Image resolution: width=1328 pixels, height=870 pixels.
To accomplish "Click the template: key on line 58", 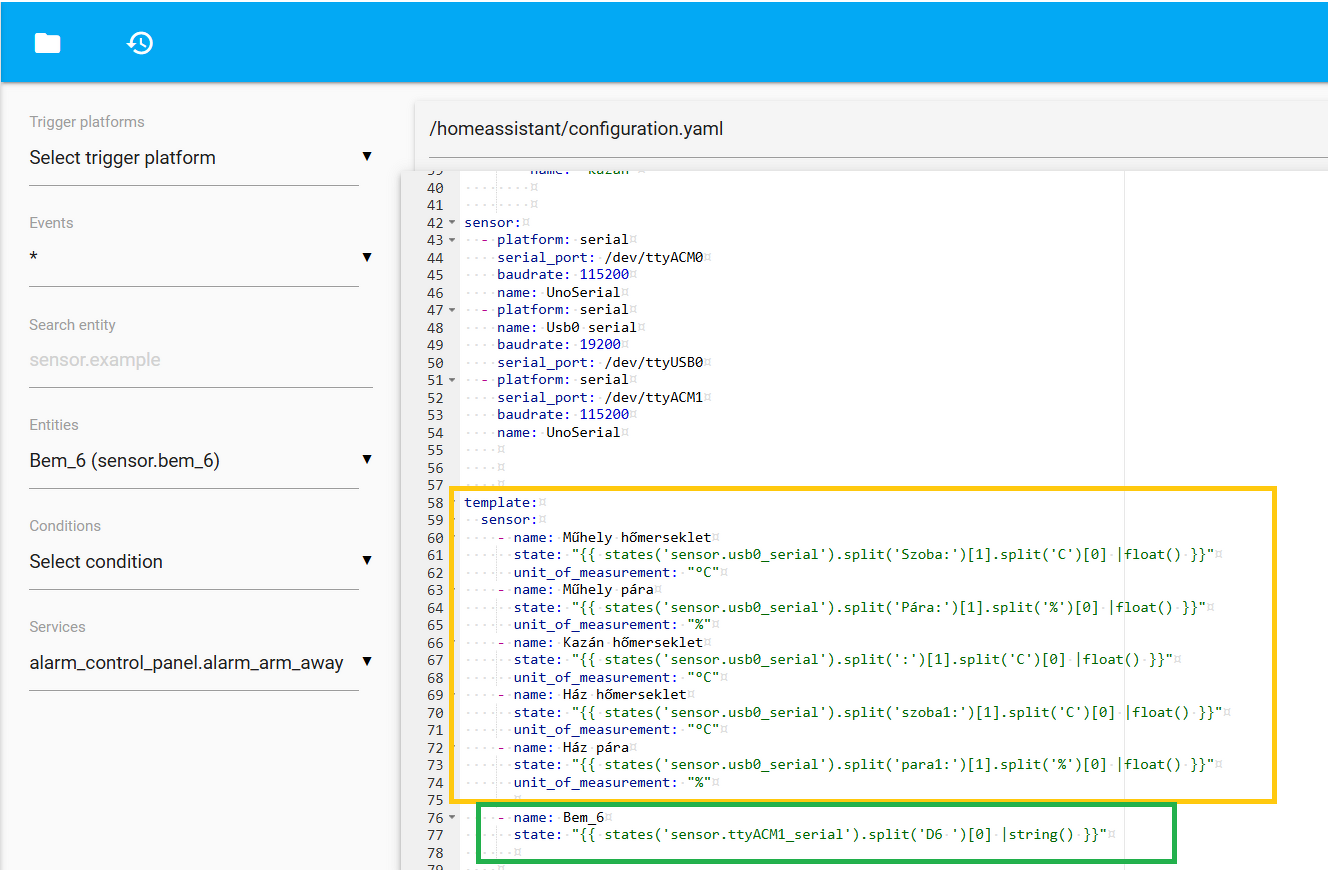I will pos(501,502).
